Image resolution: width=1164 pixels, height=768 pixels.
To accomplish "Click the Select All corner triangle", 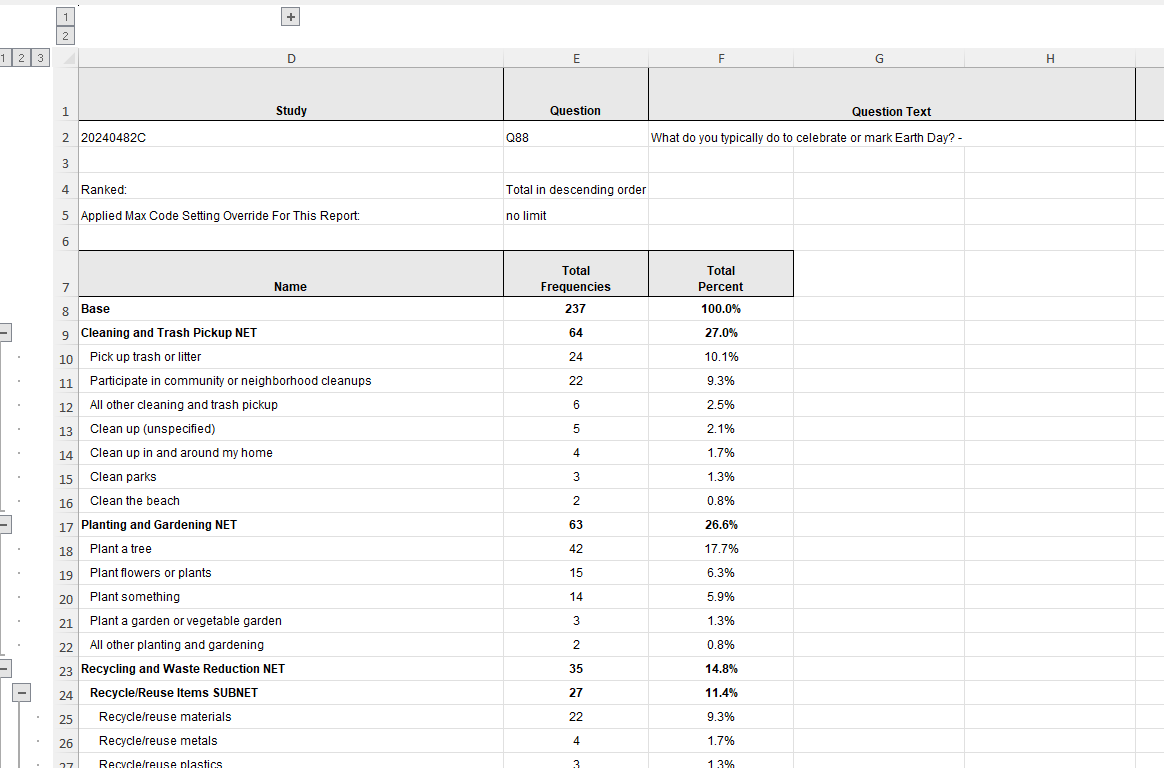I will [67, 59].
